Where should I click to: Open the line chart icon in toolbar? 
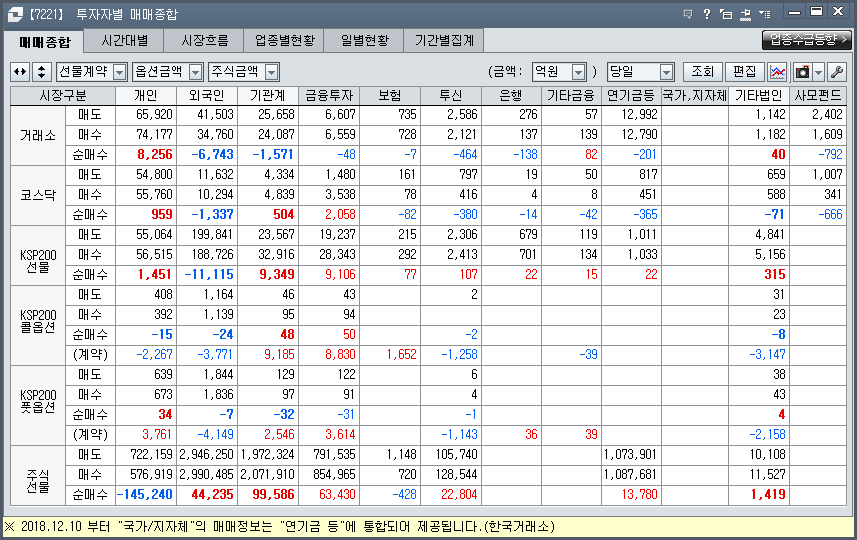777,72
